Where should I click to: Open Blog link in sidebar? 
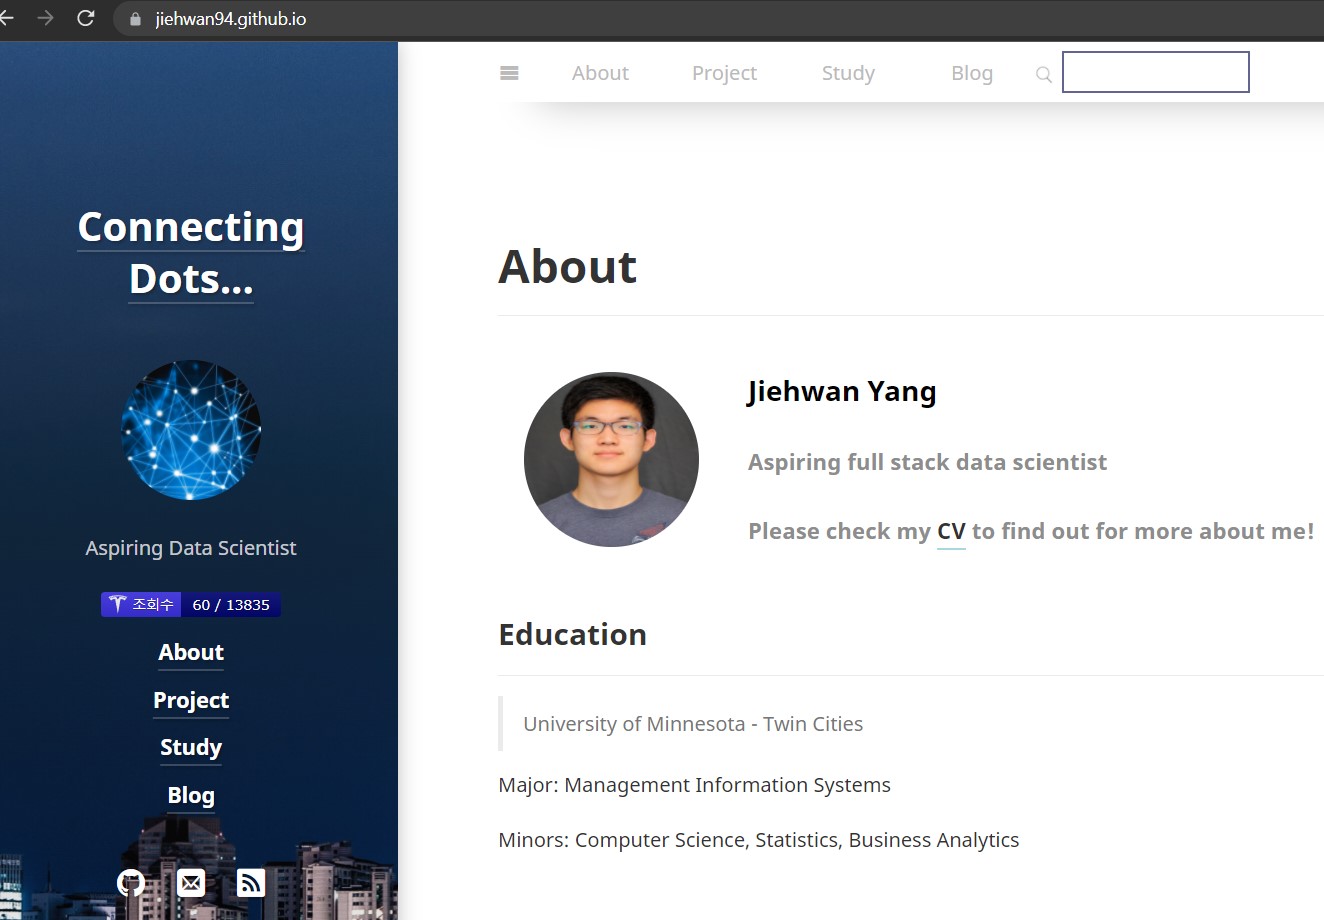191,795
